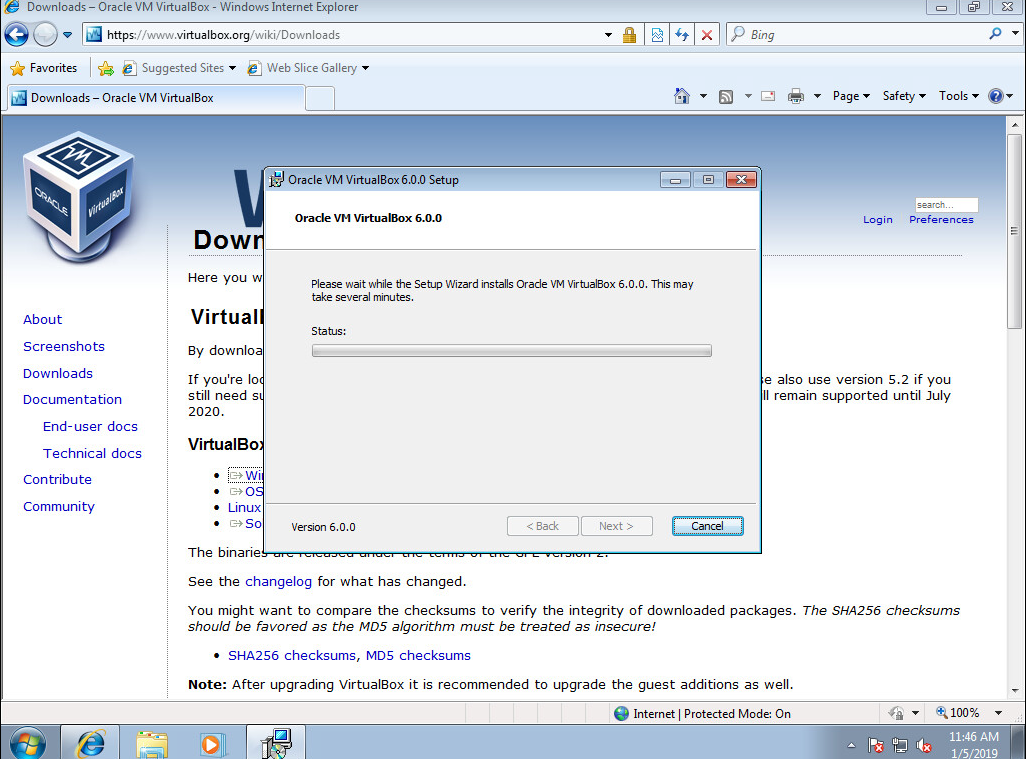Open the About link in sidebar
Image resolution: width=1026 pixels, height=759 pixels.
(x=43, y=319)
